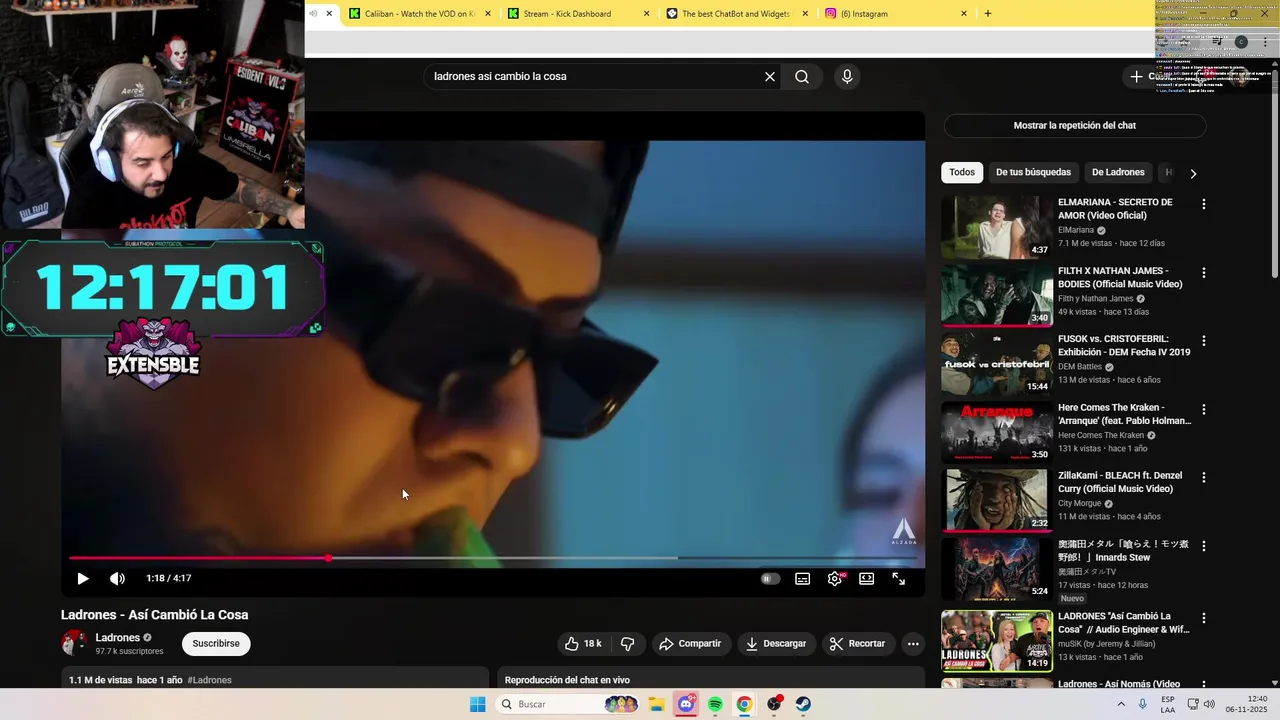This screenshot has height=720, width=1280.
Task: Open options for ZillaKami - BLEACH video
Action: point(1204,478)
